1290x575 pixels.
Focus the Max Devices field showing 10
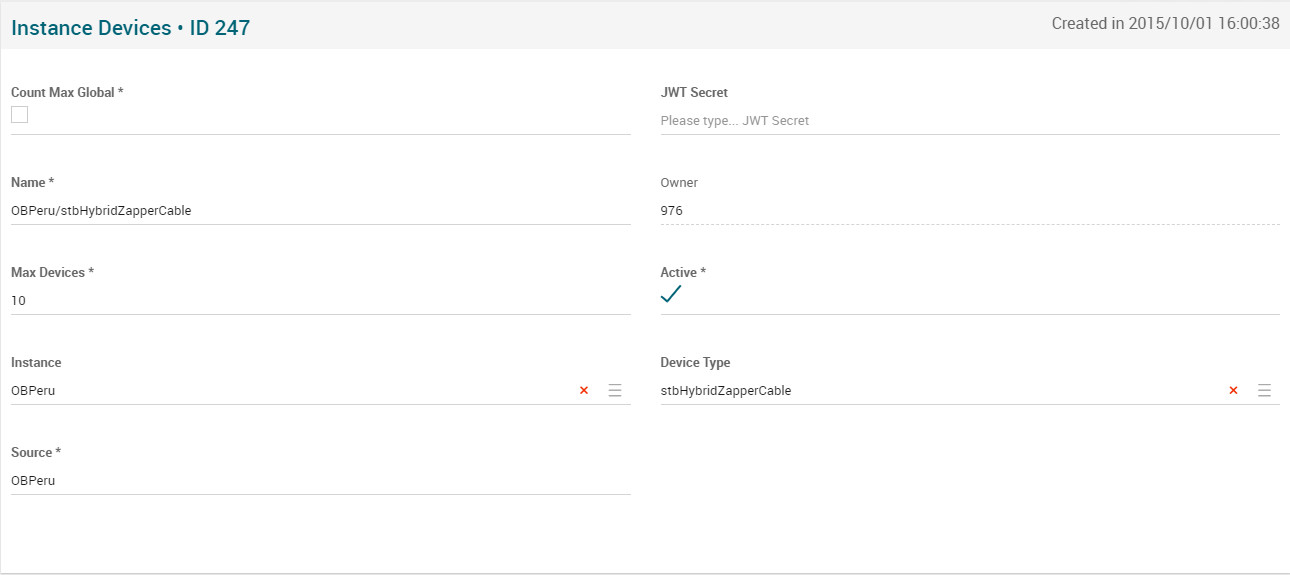[x=320, y=301]
